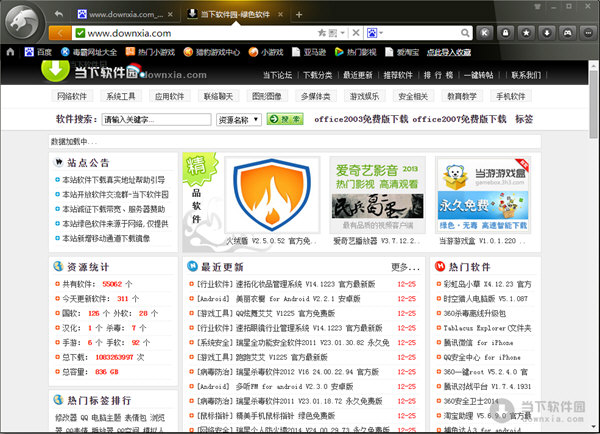Open the office2003免费版下载 link

point(361,119)
